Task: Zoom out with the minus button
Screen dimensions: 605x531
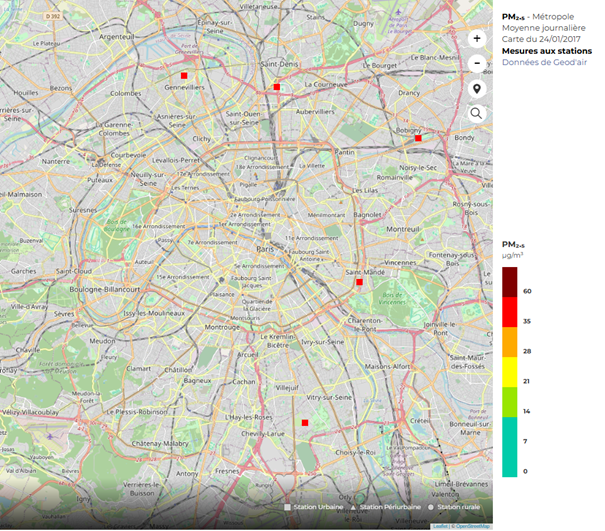Action: tap(477, 63)
